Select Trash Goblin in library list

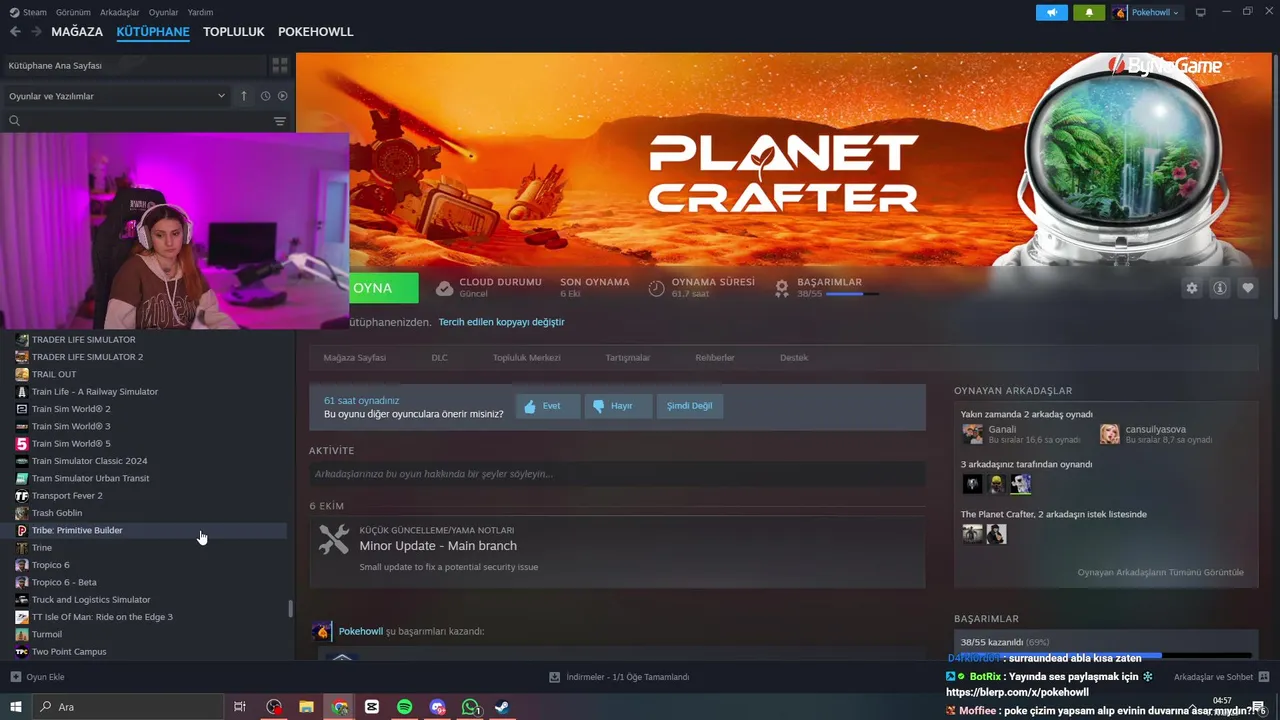click(145, 513)
